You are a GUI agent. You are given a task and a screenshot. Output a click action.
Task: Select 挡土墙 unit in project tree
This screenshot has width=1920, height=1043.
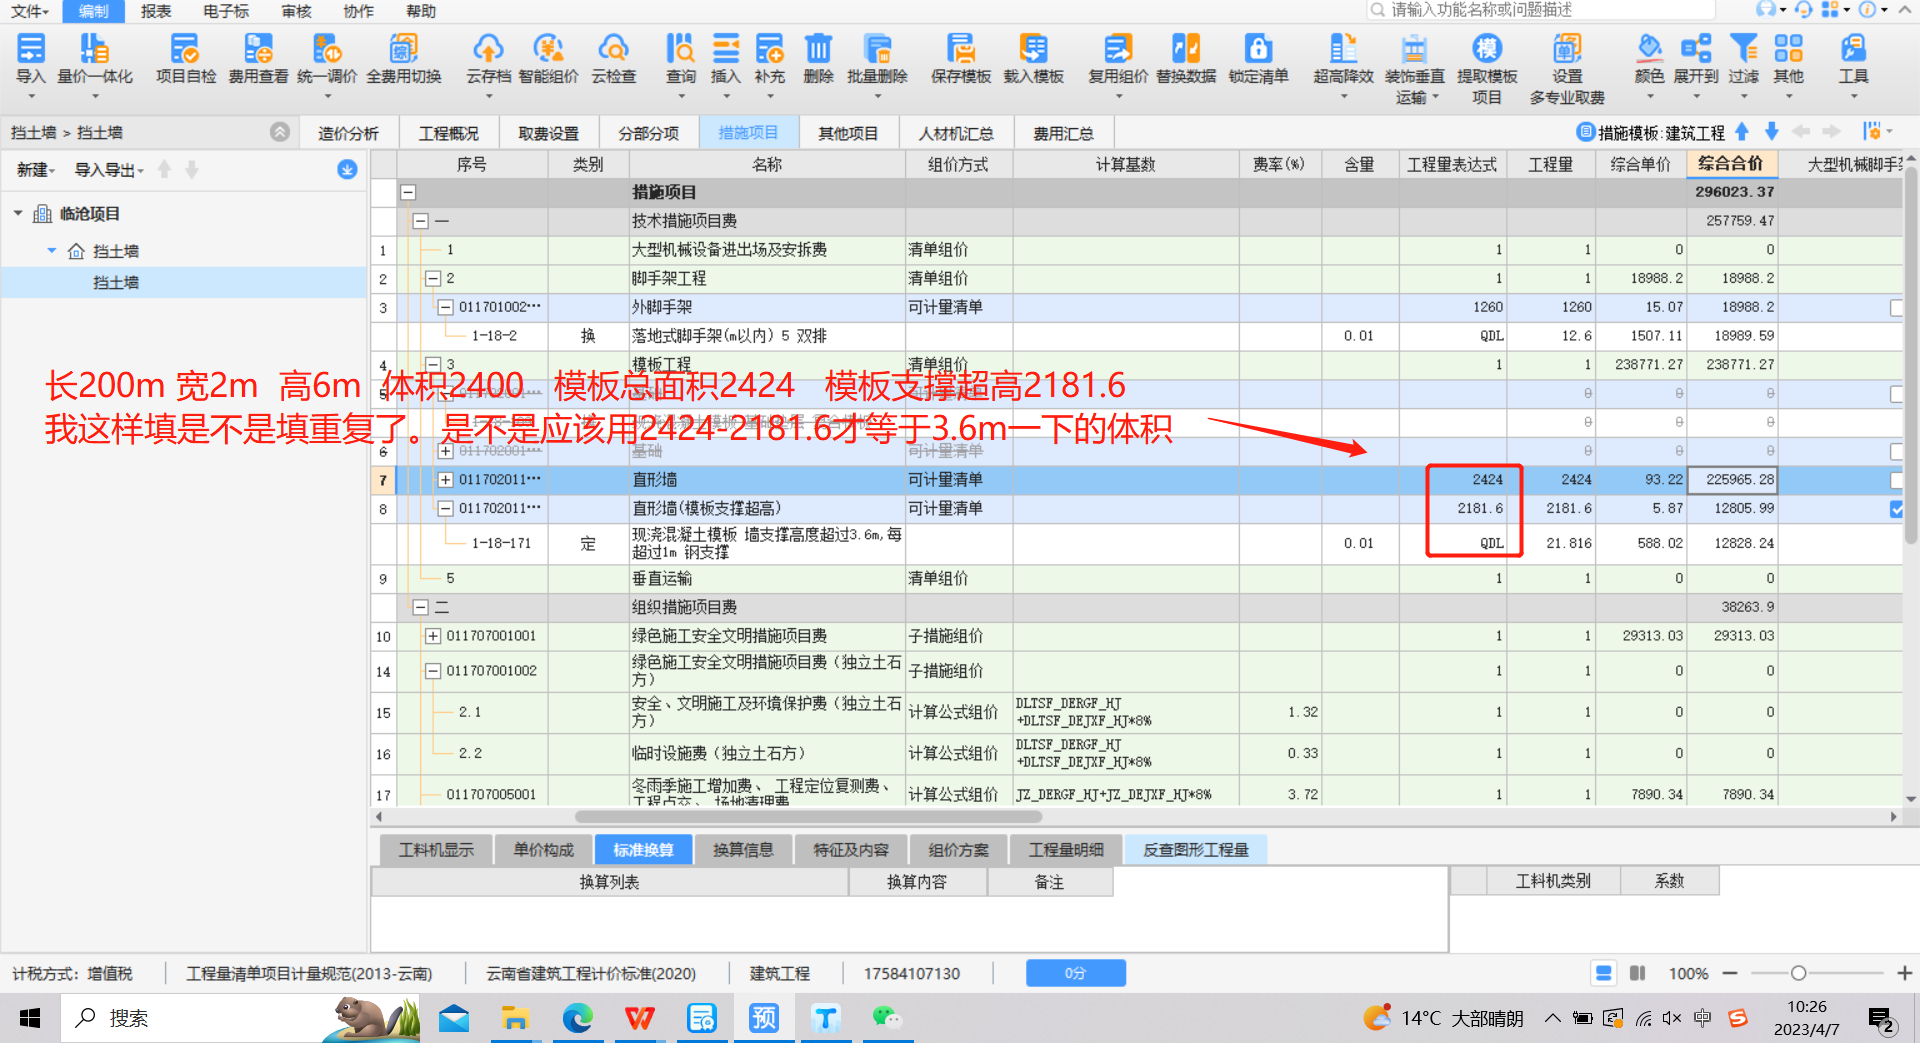[116, 283]
